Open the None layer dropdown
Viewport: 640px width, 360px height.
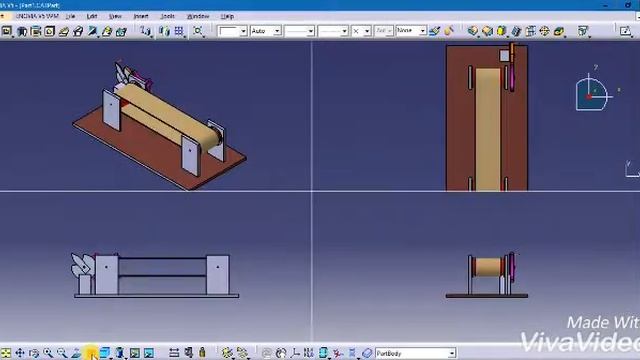pos(411,31)
